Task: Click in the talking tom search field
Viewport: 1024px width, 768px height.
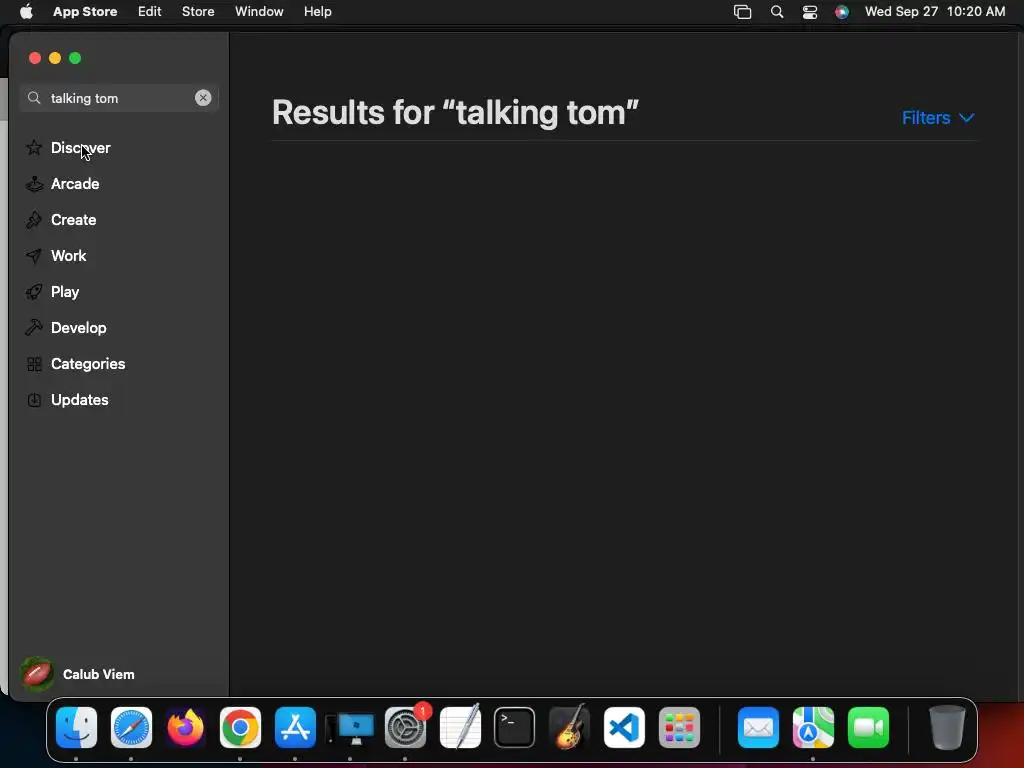Action: (119, 98)
